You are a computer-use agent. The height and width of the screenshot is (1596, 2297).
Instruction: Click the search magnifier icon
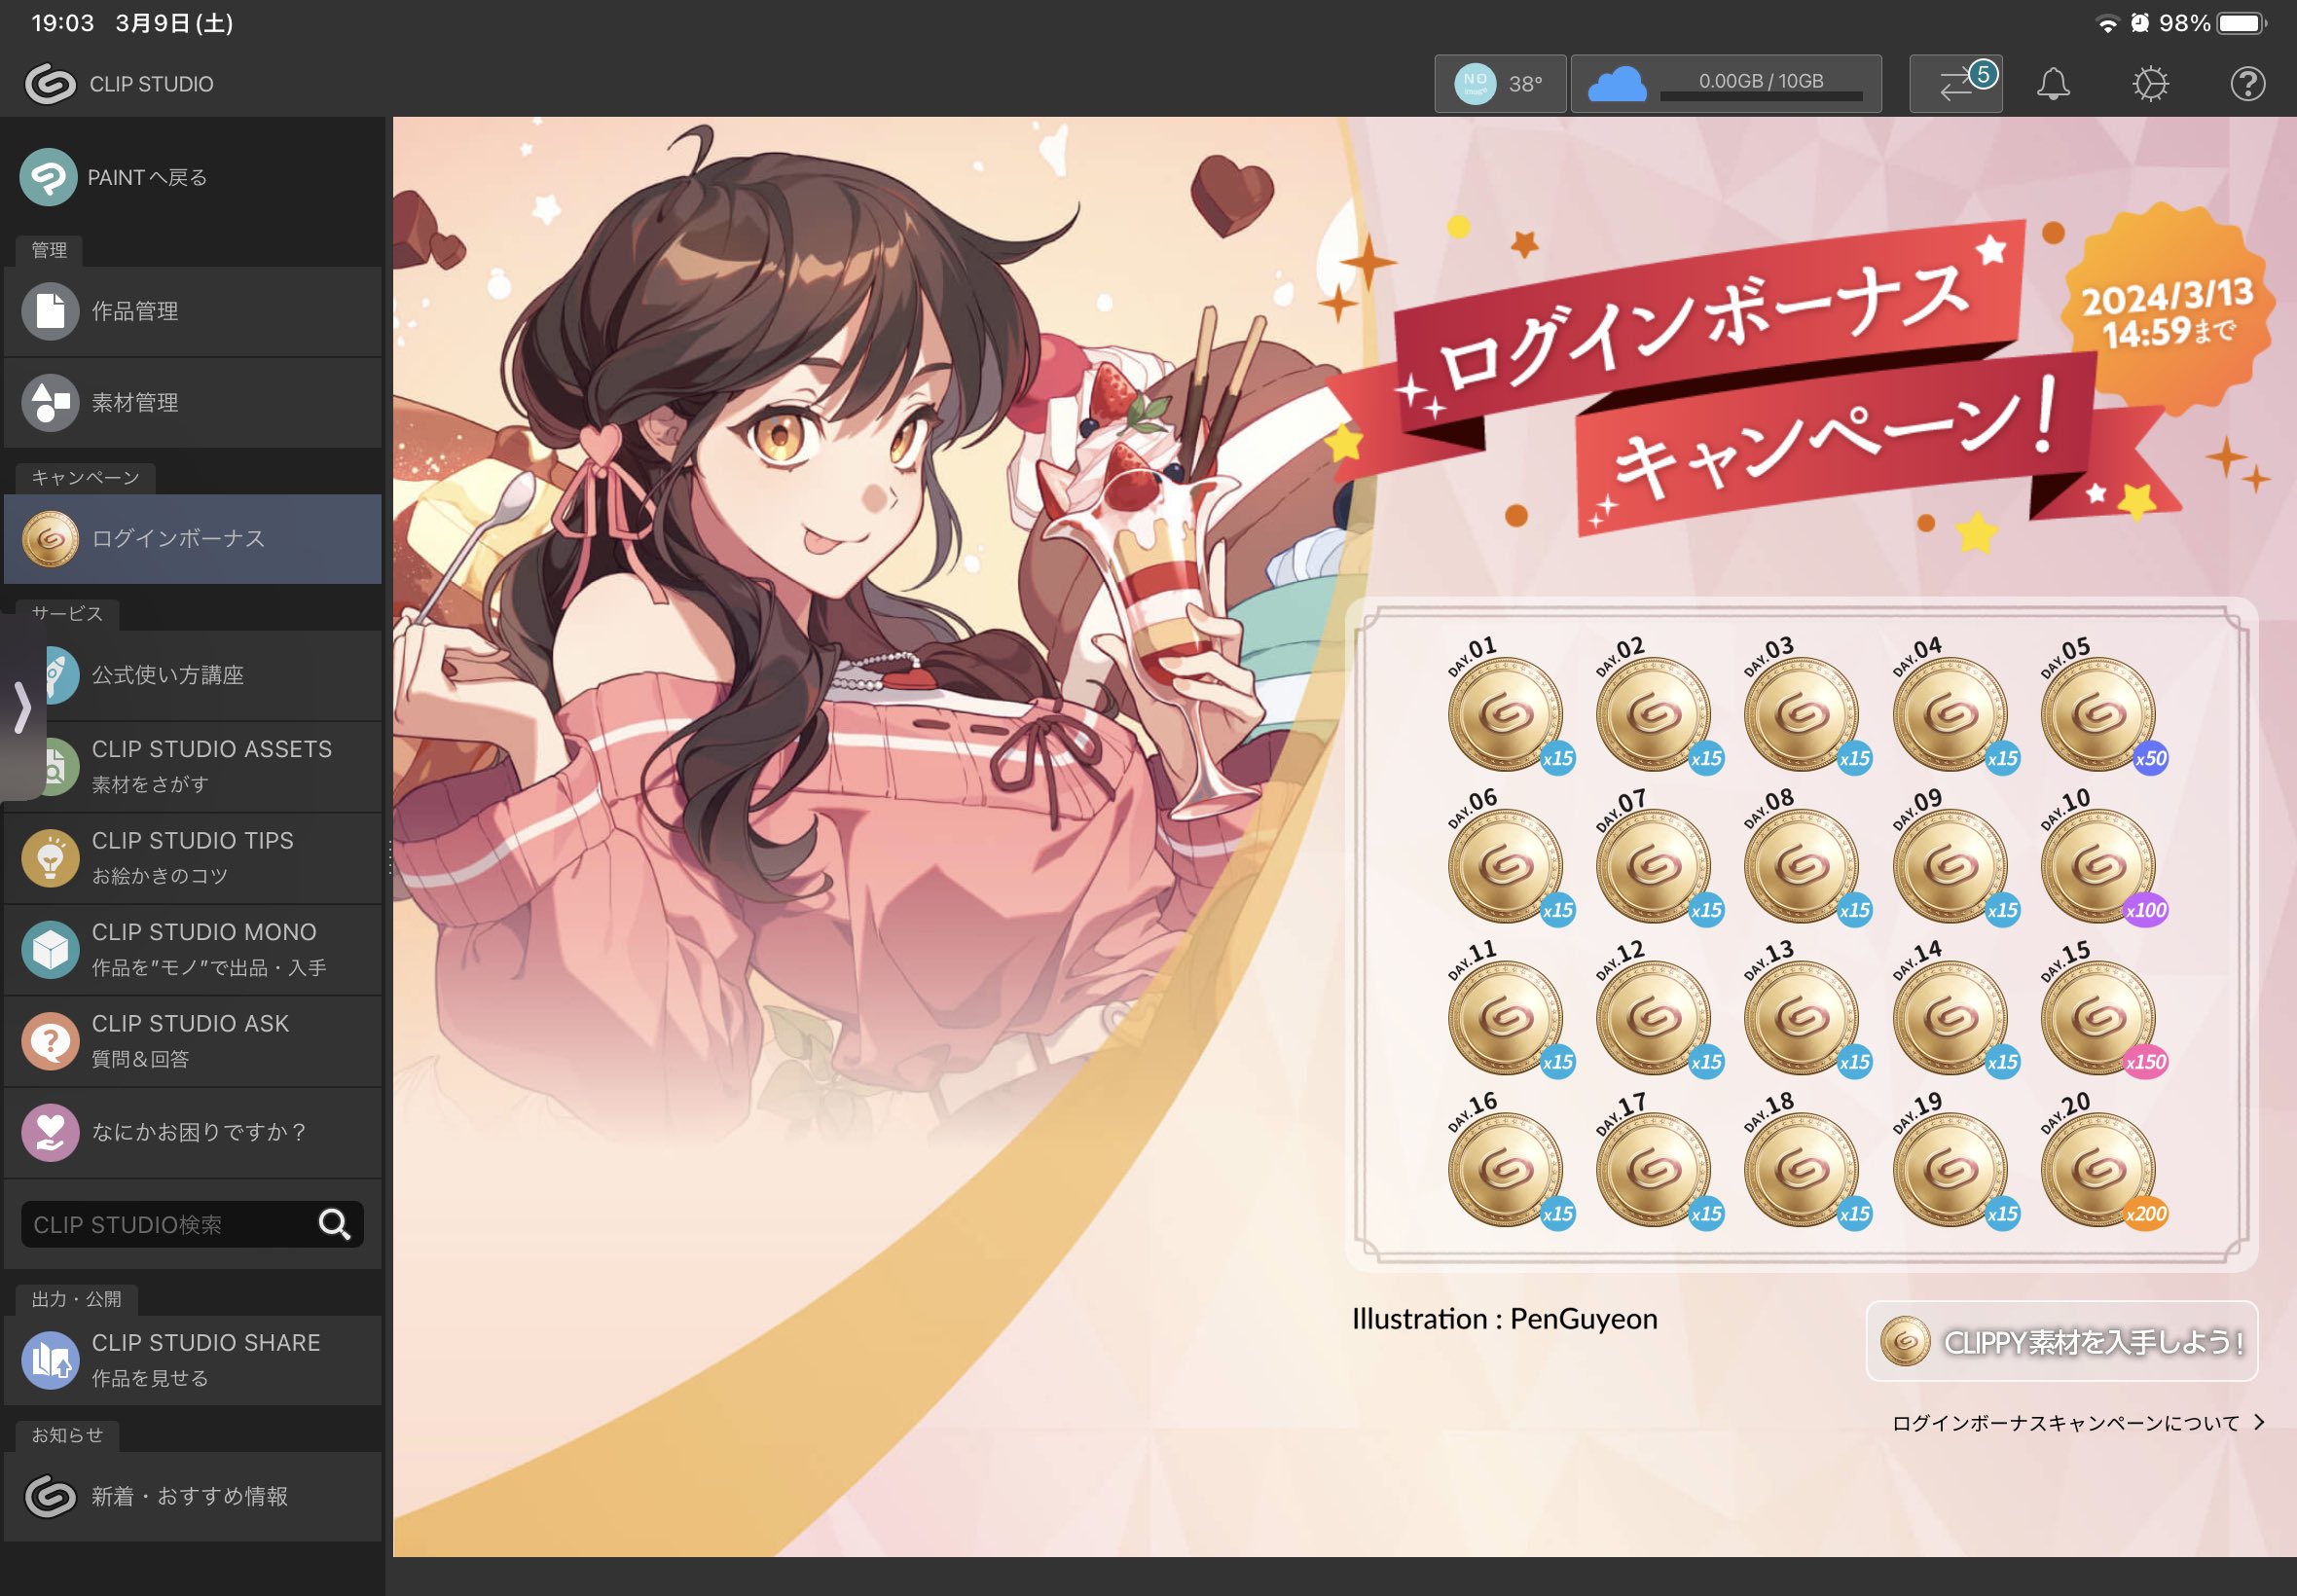[335, 1224]
